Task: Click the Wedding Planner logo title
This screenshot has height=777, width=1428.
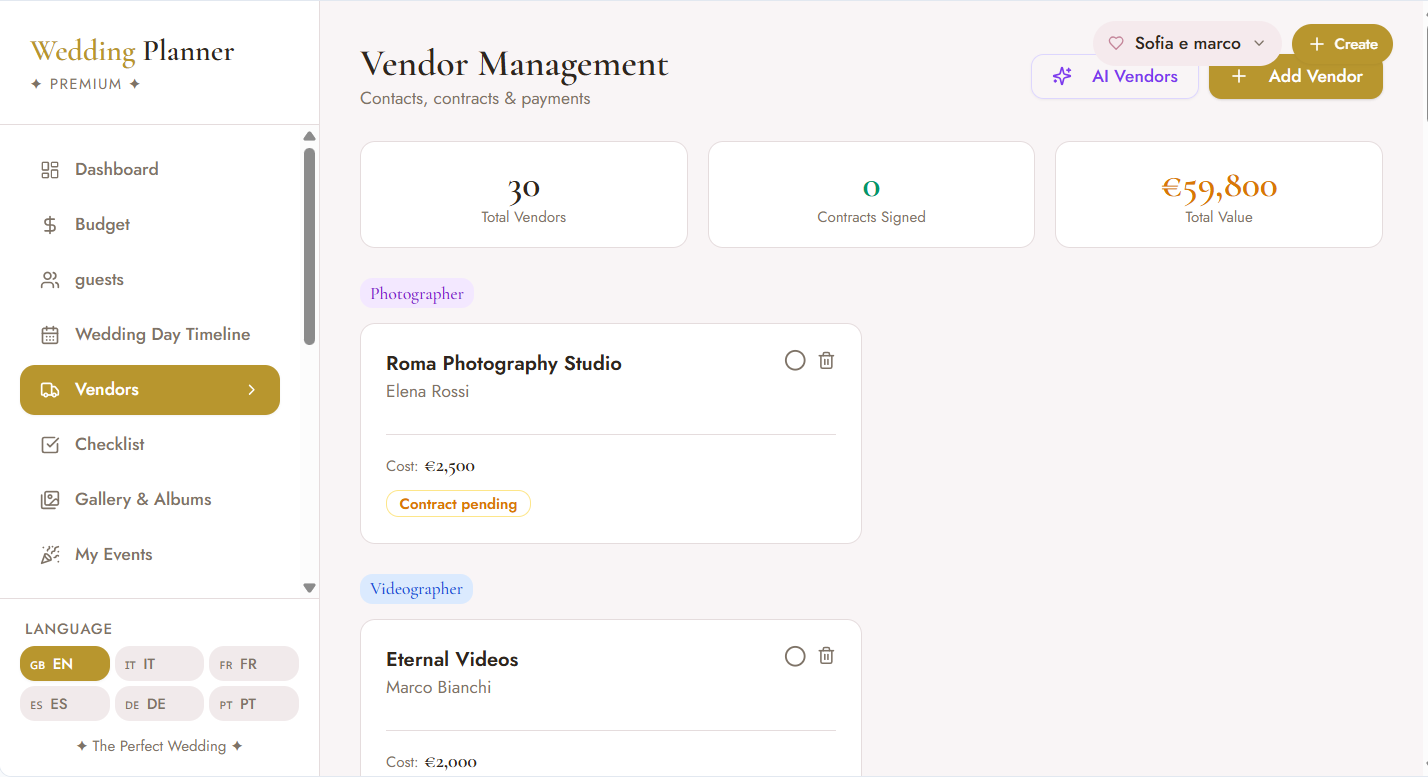Action: [x=132, y=51]
